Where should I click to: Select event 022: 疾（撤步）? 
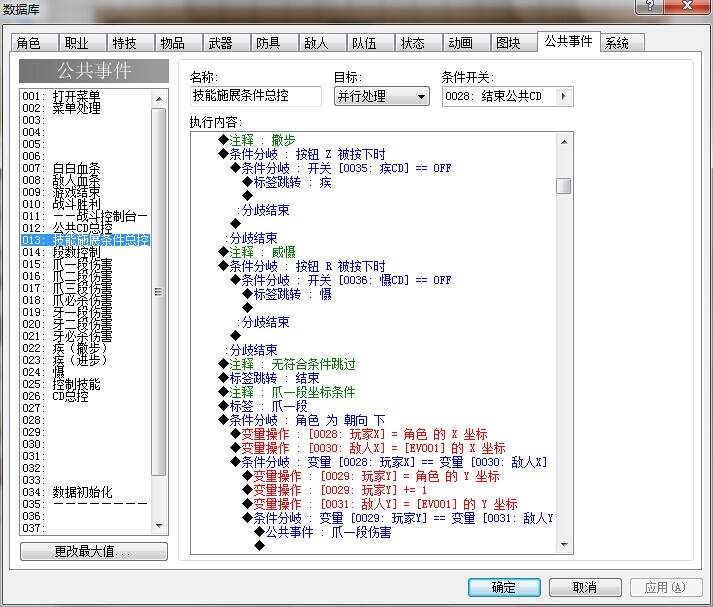pyautogui.click(x=85, y=348)
